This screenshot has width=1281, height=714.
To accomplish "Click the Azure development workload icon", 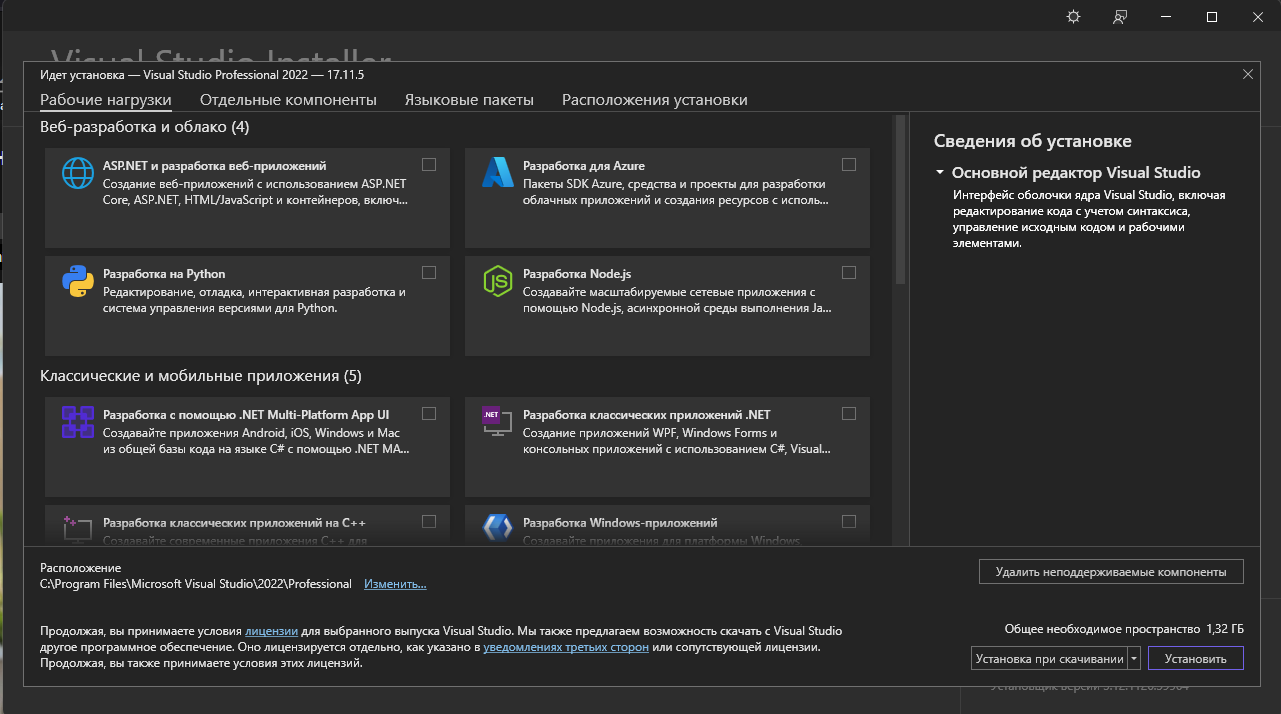I will pos(497,173).
